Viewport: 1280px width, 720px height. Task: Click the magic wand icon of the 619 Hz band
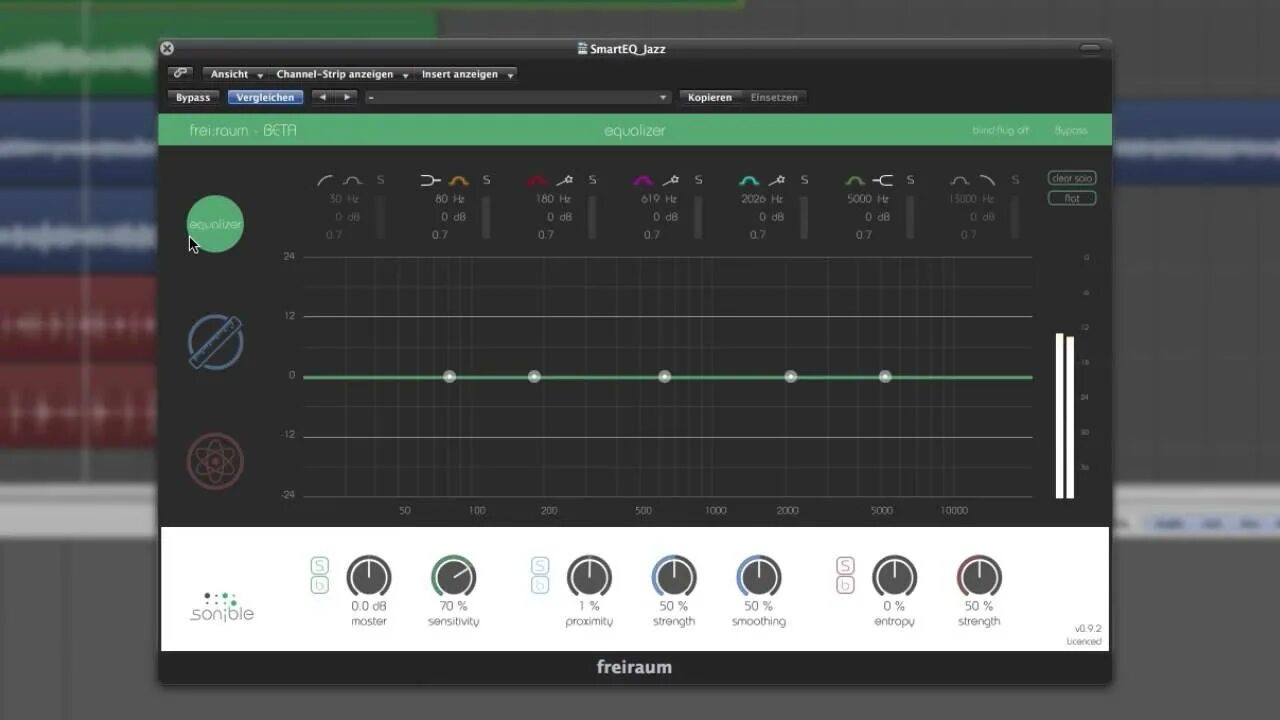(x=671, y=180)
